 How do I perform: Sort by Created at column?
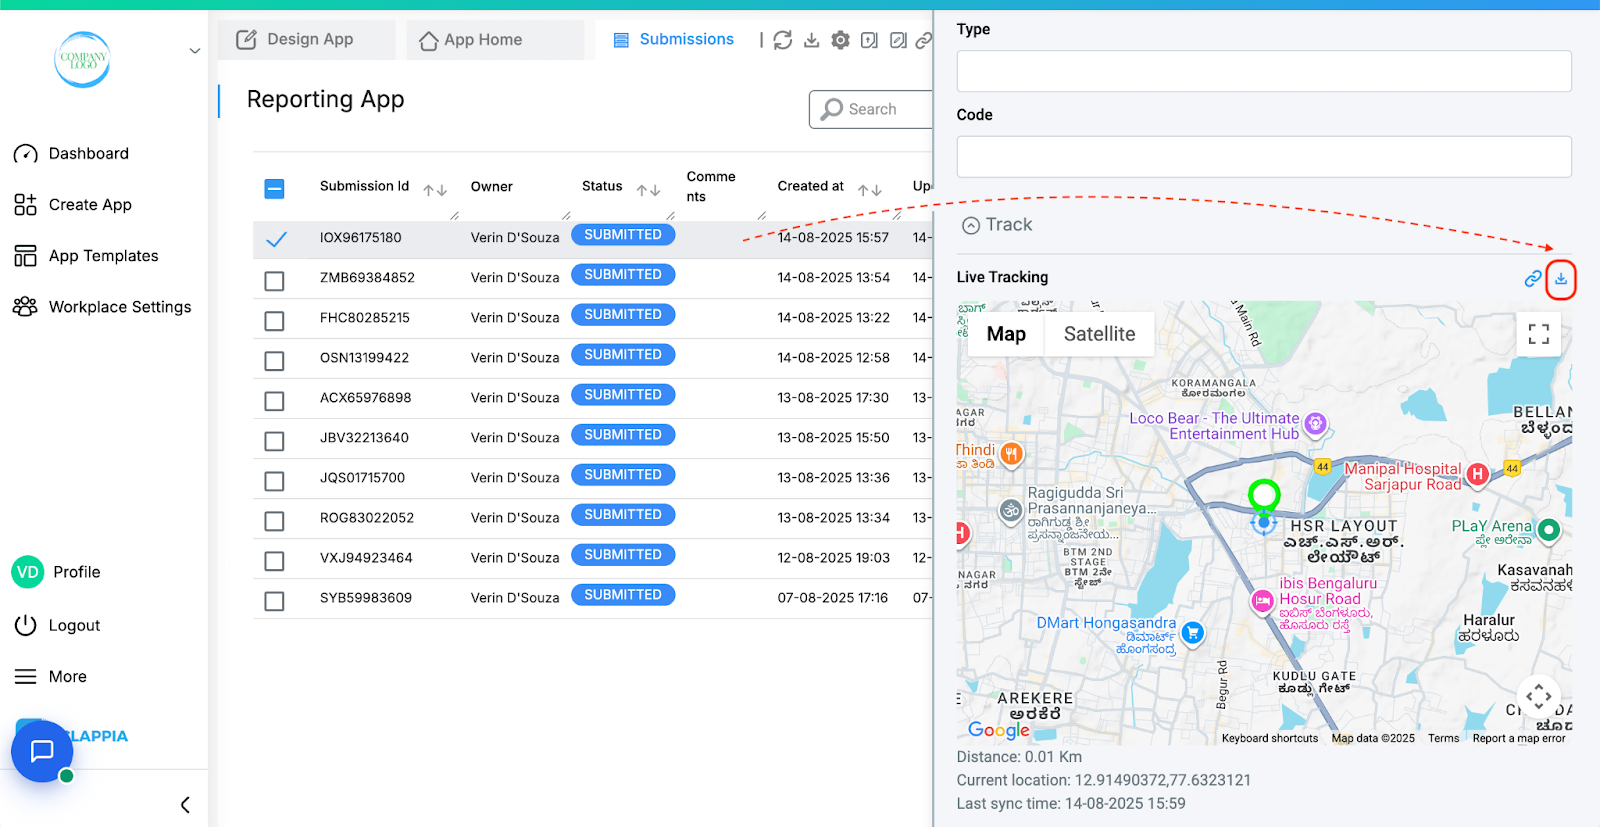[870, 189]
